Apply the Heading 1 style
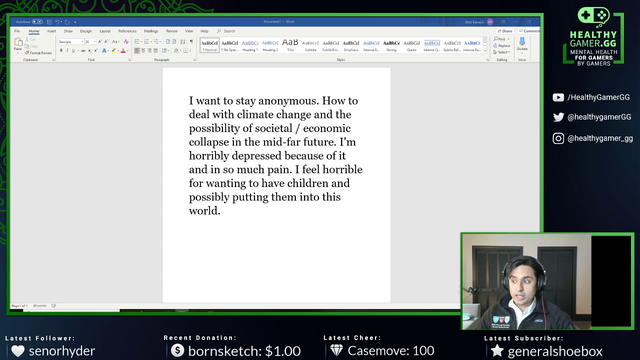 click(x=250, y=45)
